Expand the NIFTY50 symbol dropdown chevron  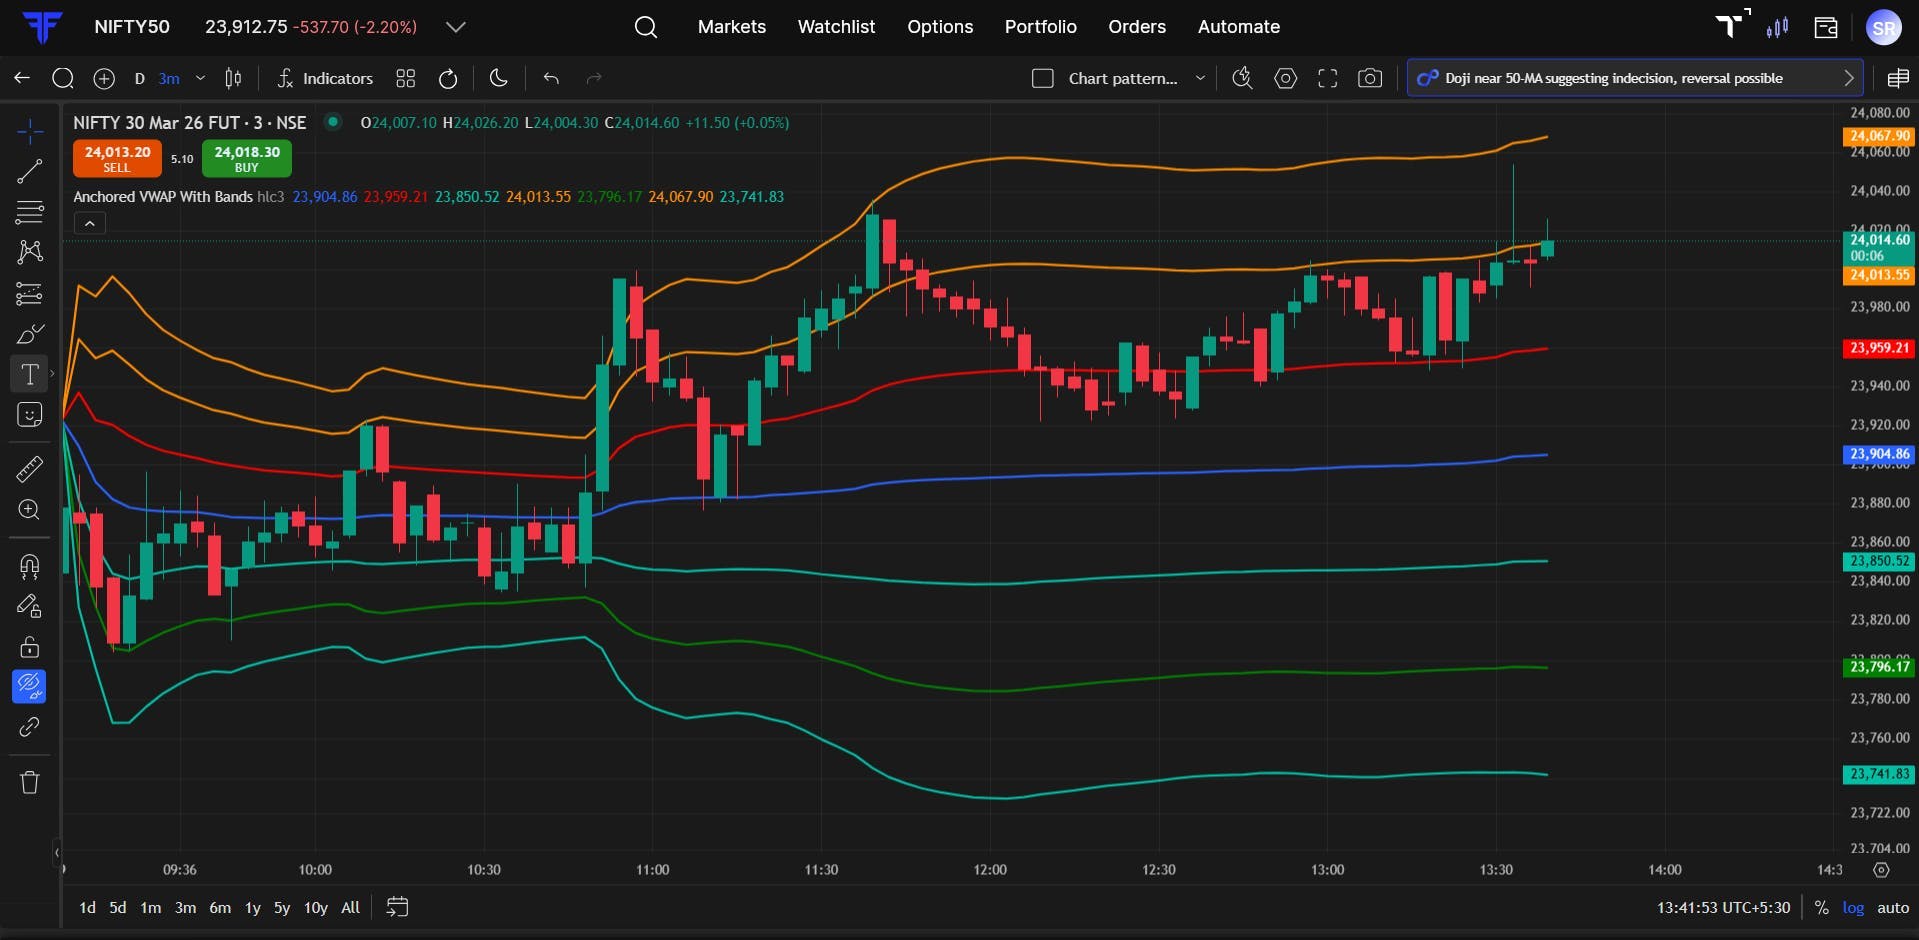pos(456,27)
